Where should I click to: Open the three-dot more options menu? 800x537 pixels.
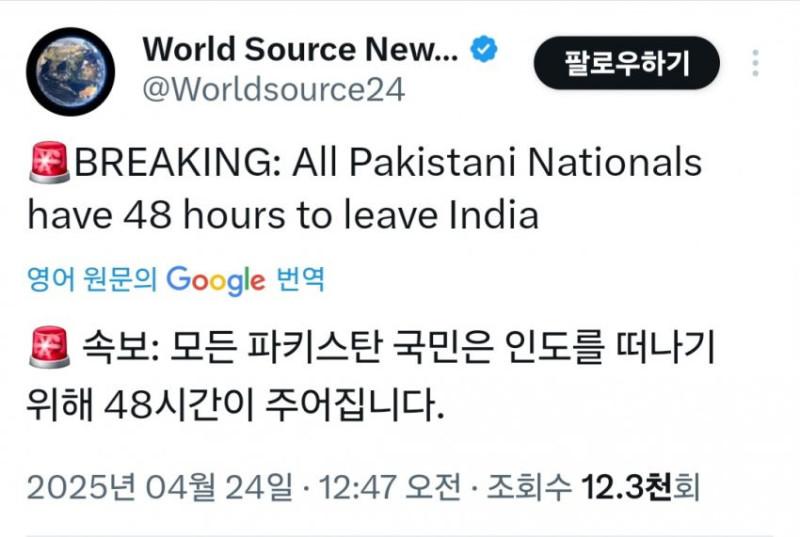pos(755,64)
